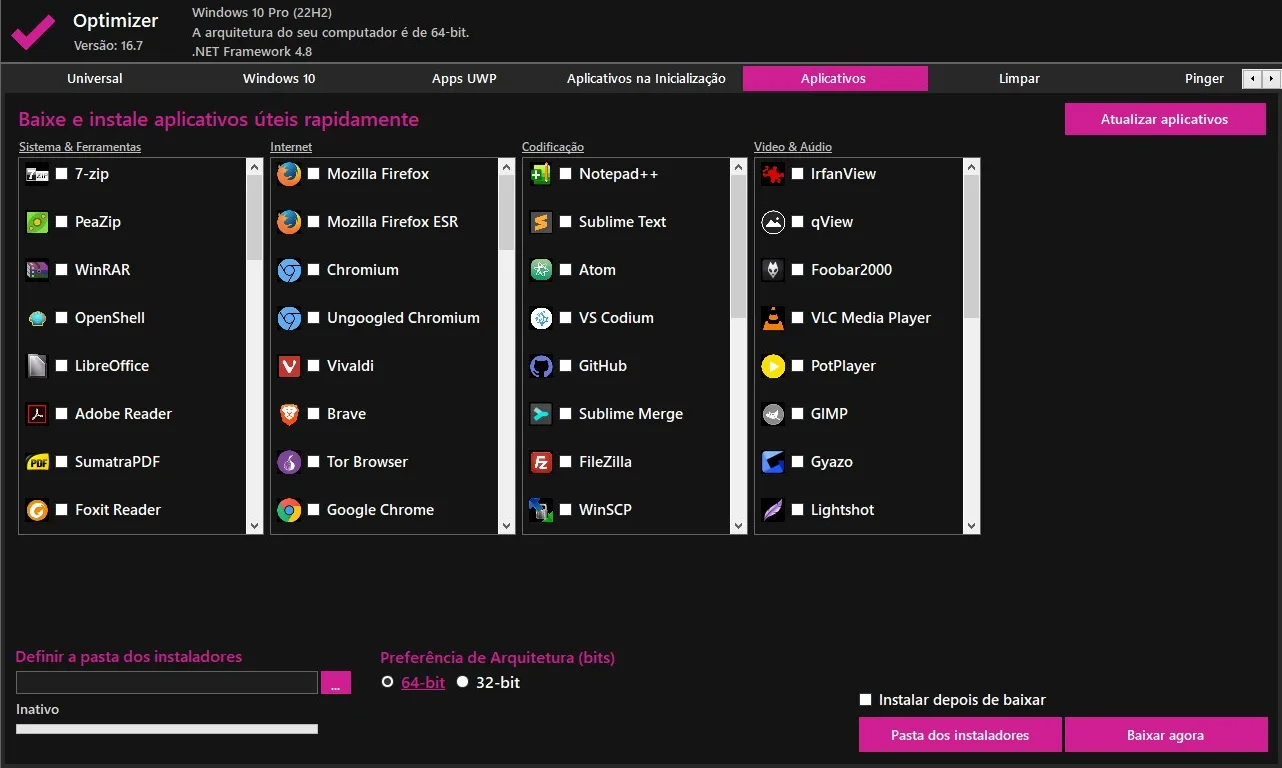Click the FileZilla icon

click(541, 462)
